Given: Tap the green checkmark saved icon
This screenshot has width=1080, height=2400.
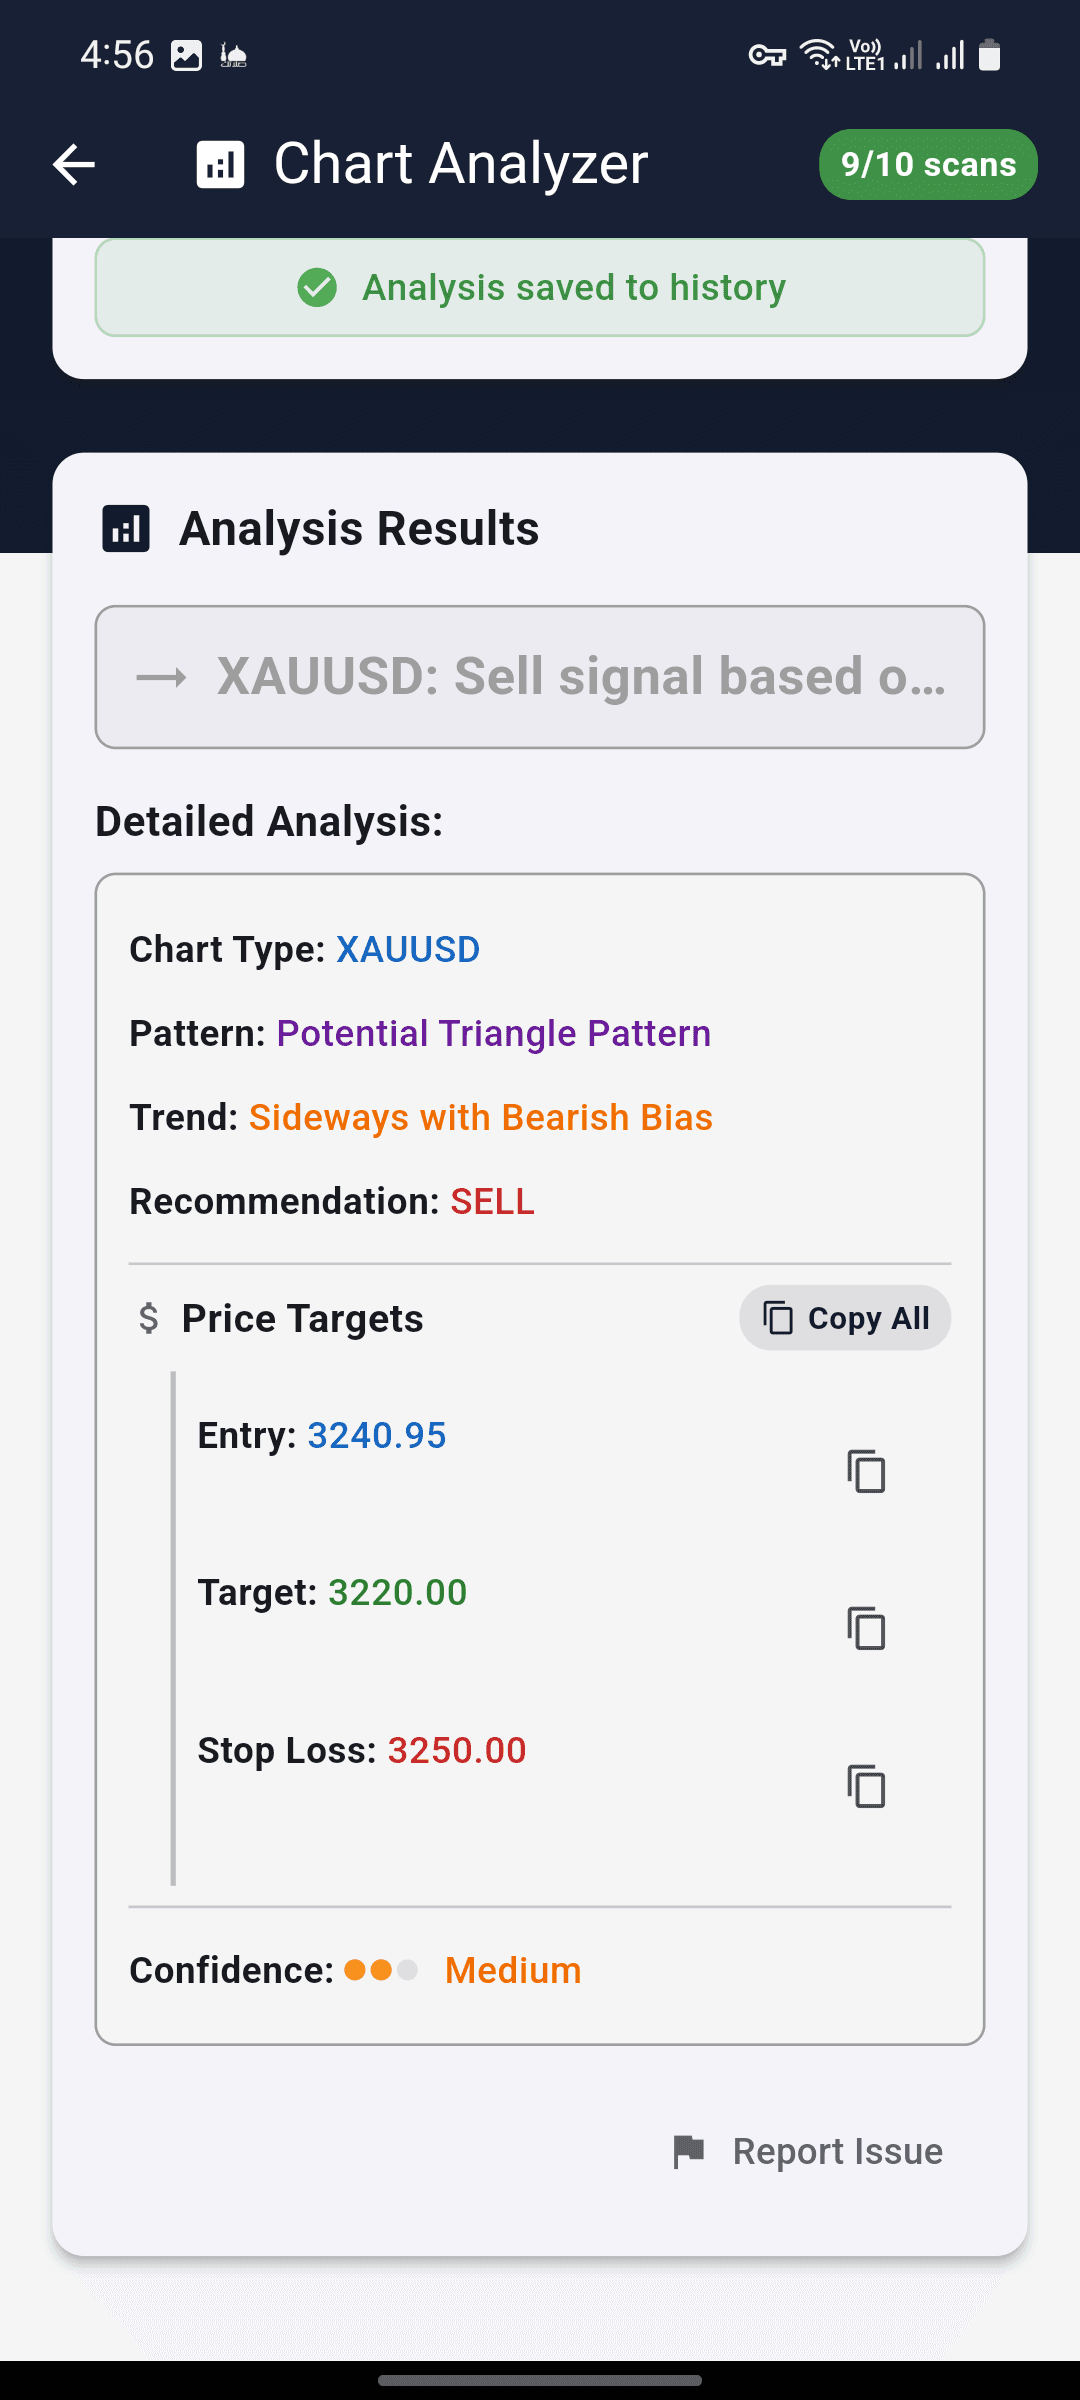Looking at the screenshot, I should (317, 288).
